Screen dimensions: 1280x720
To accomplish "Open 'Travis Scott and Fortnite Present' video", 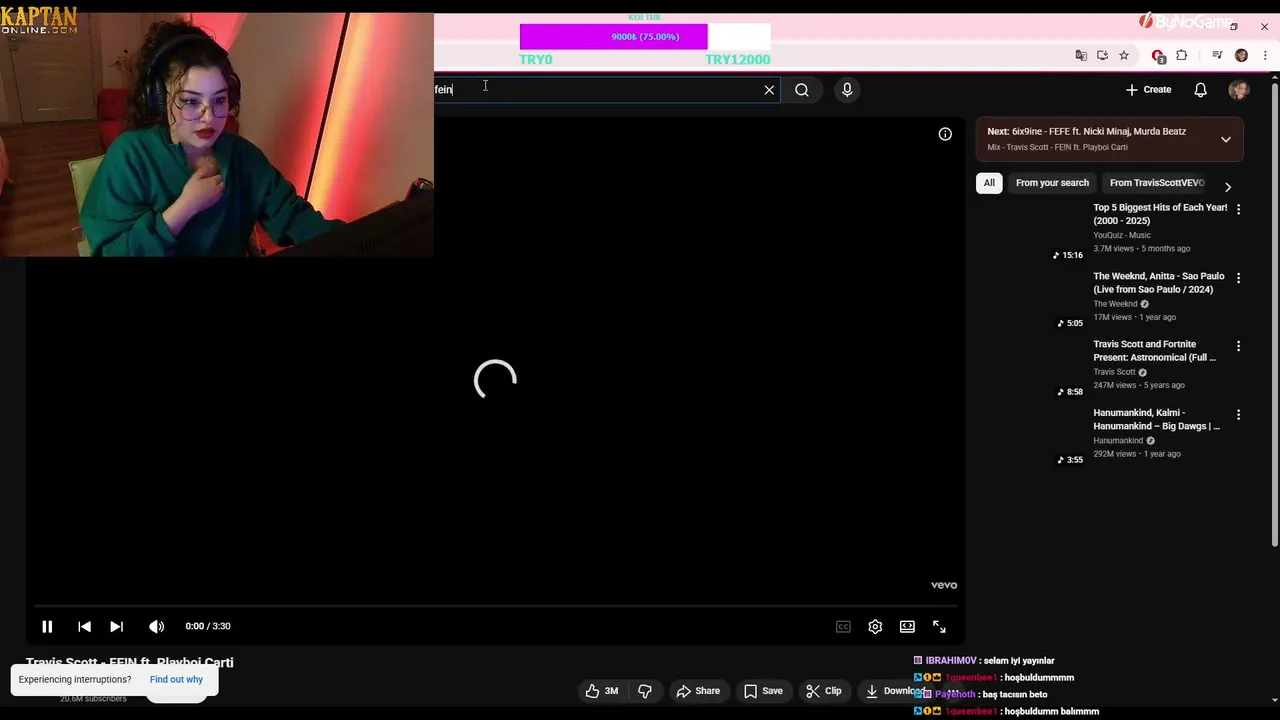I will click(1155, 351).
